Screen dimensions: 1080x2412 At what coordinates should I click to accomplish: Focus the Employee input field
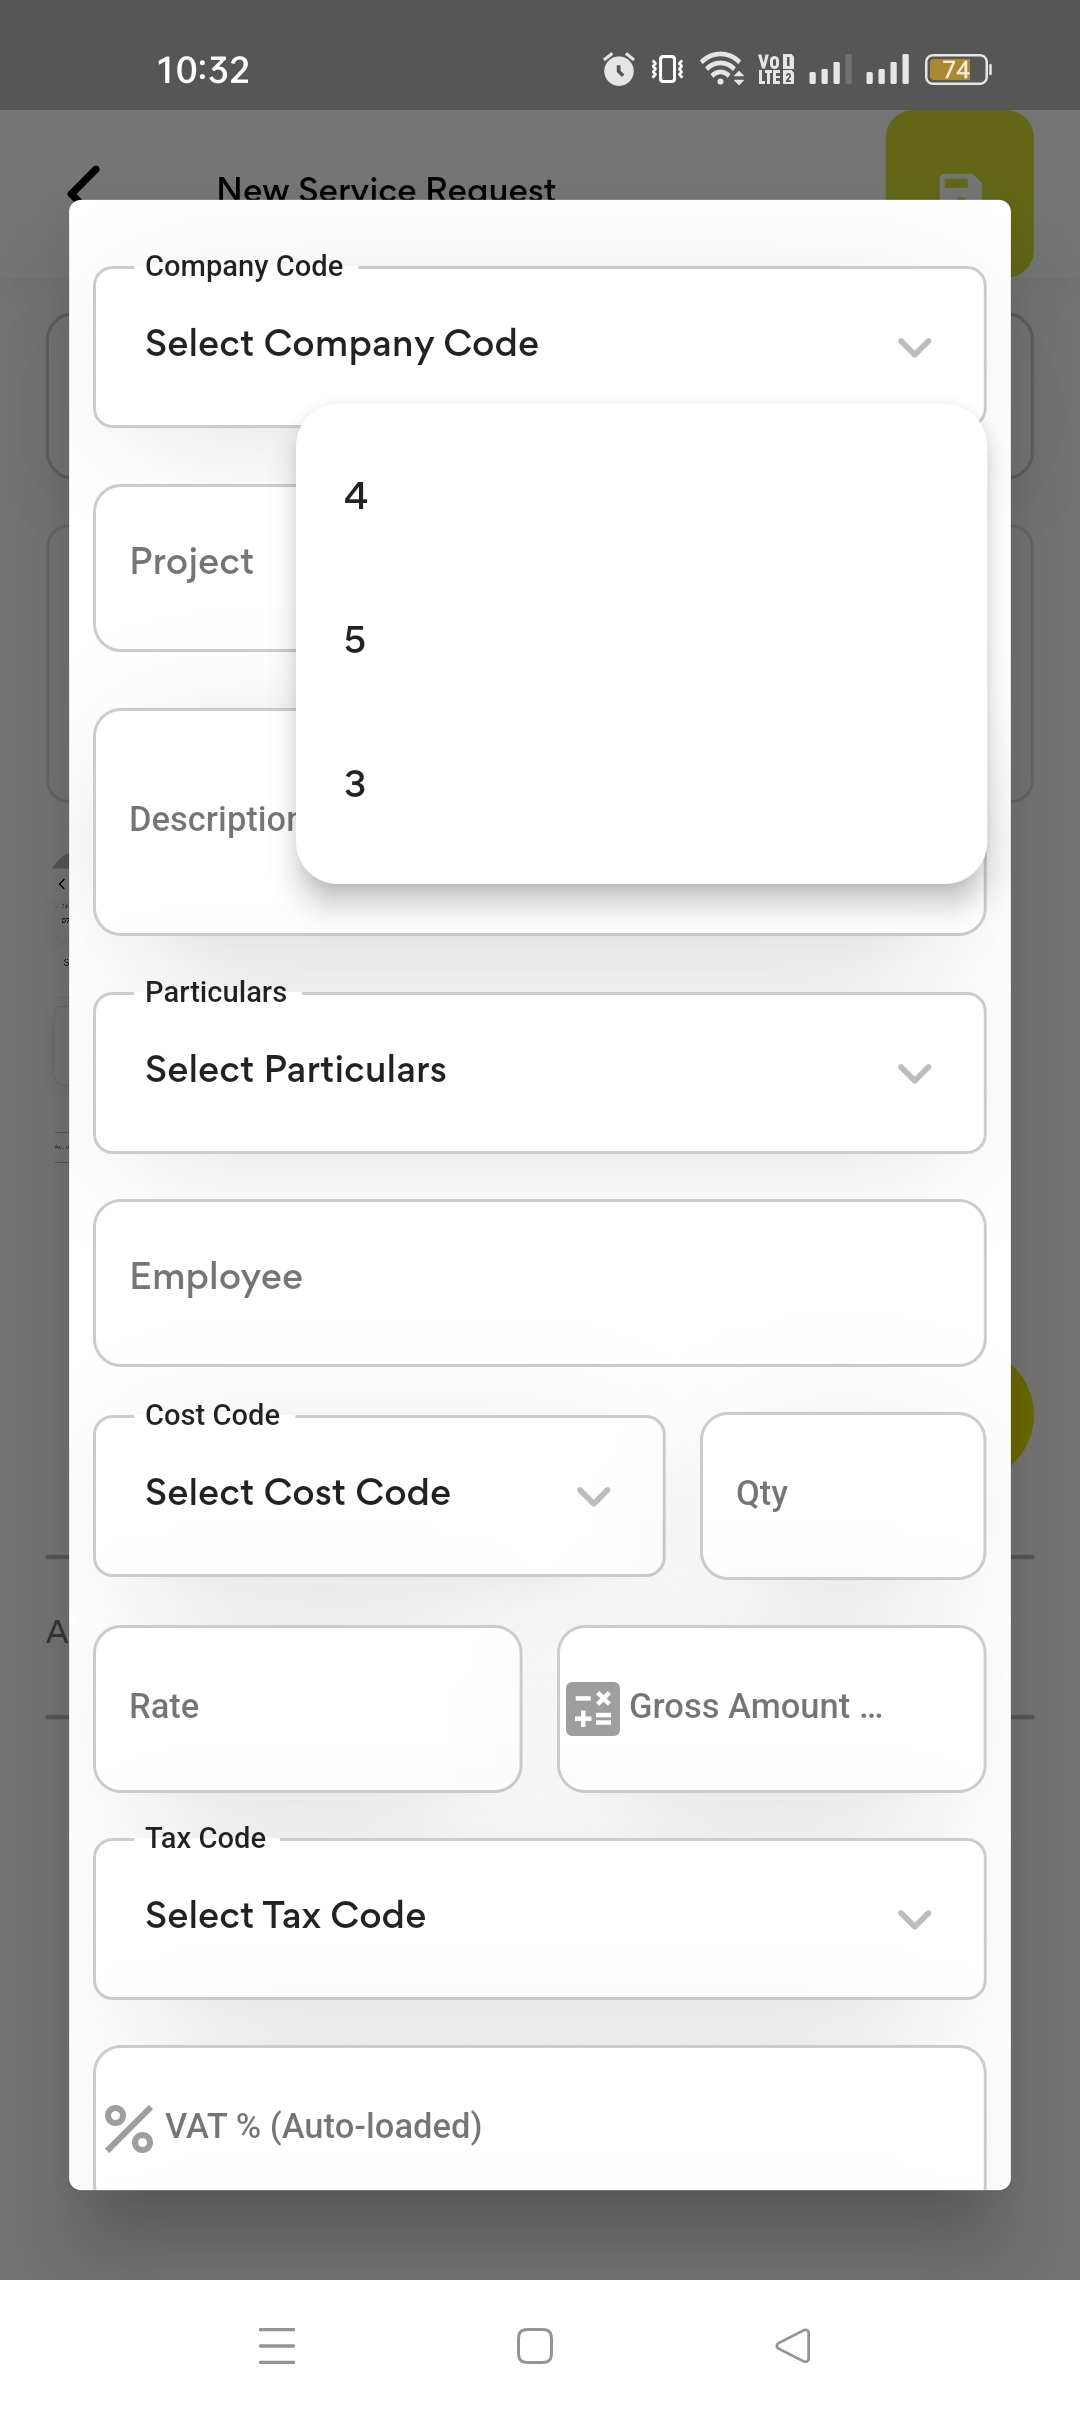tap(539, 1282)
